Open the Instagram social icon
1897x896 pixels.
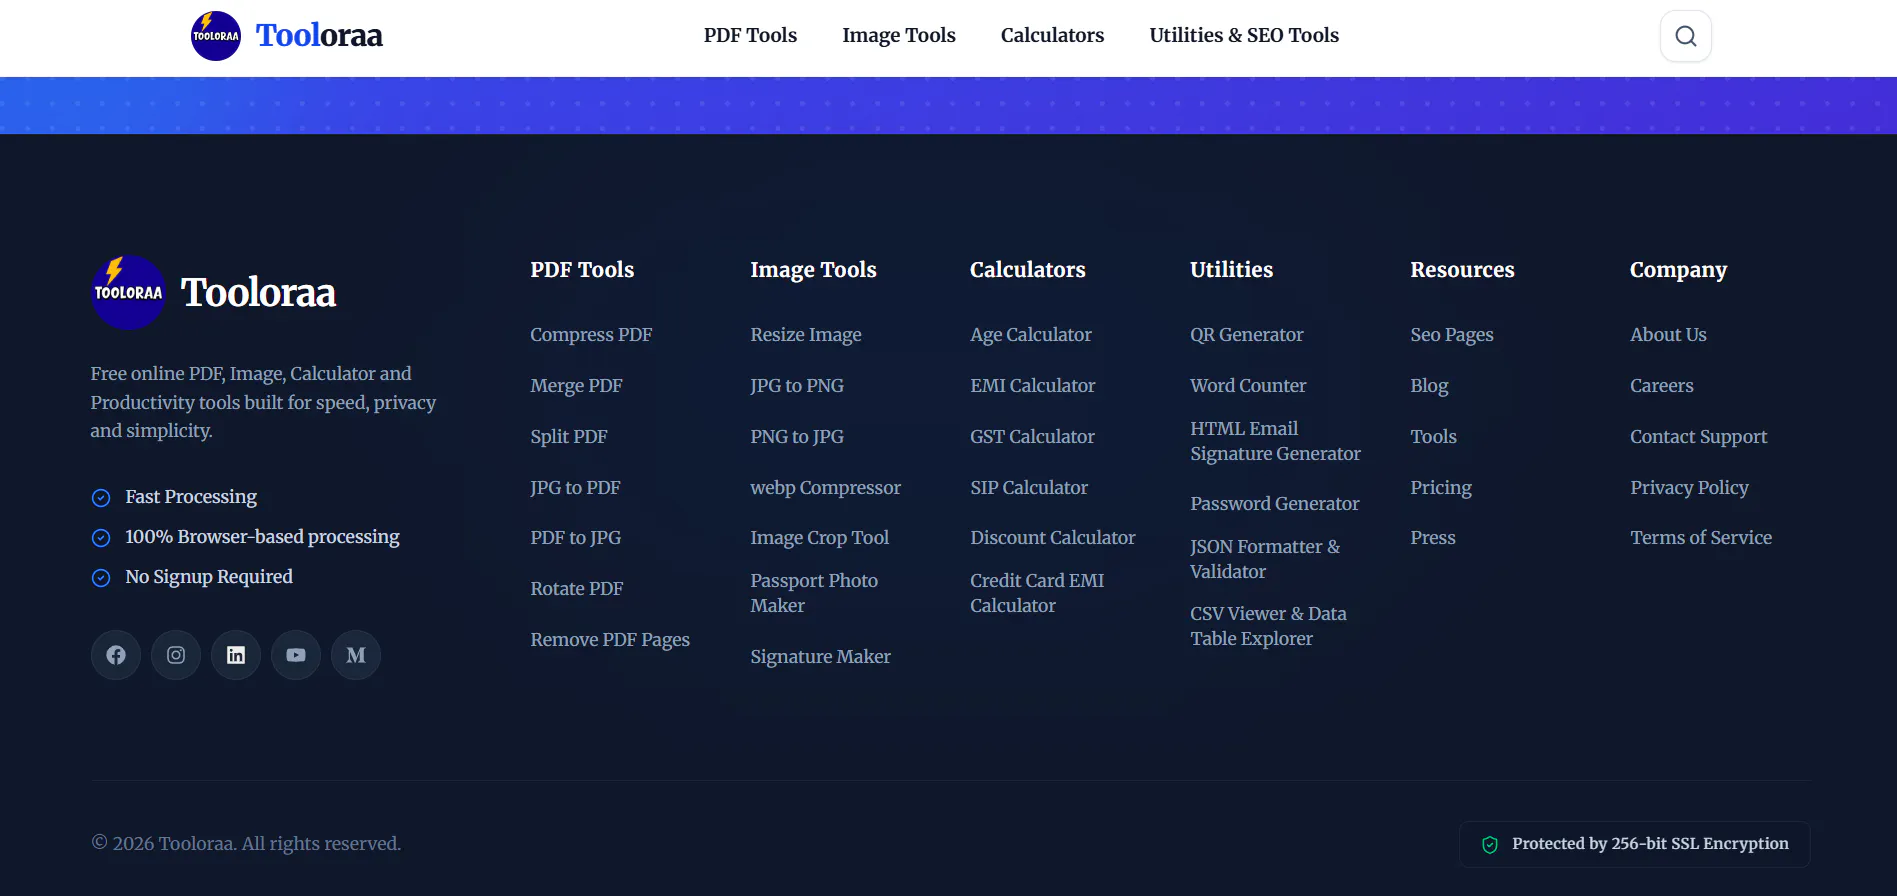click(176, 655)
